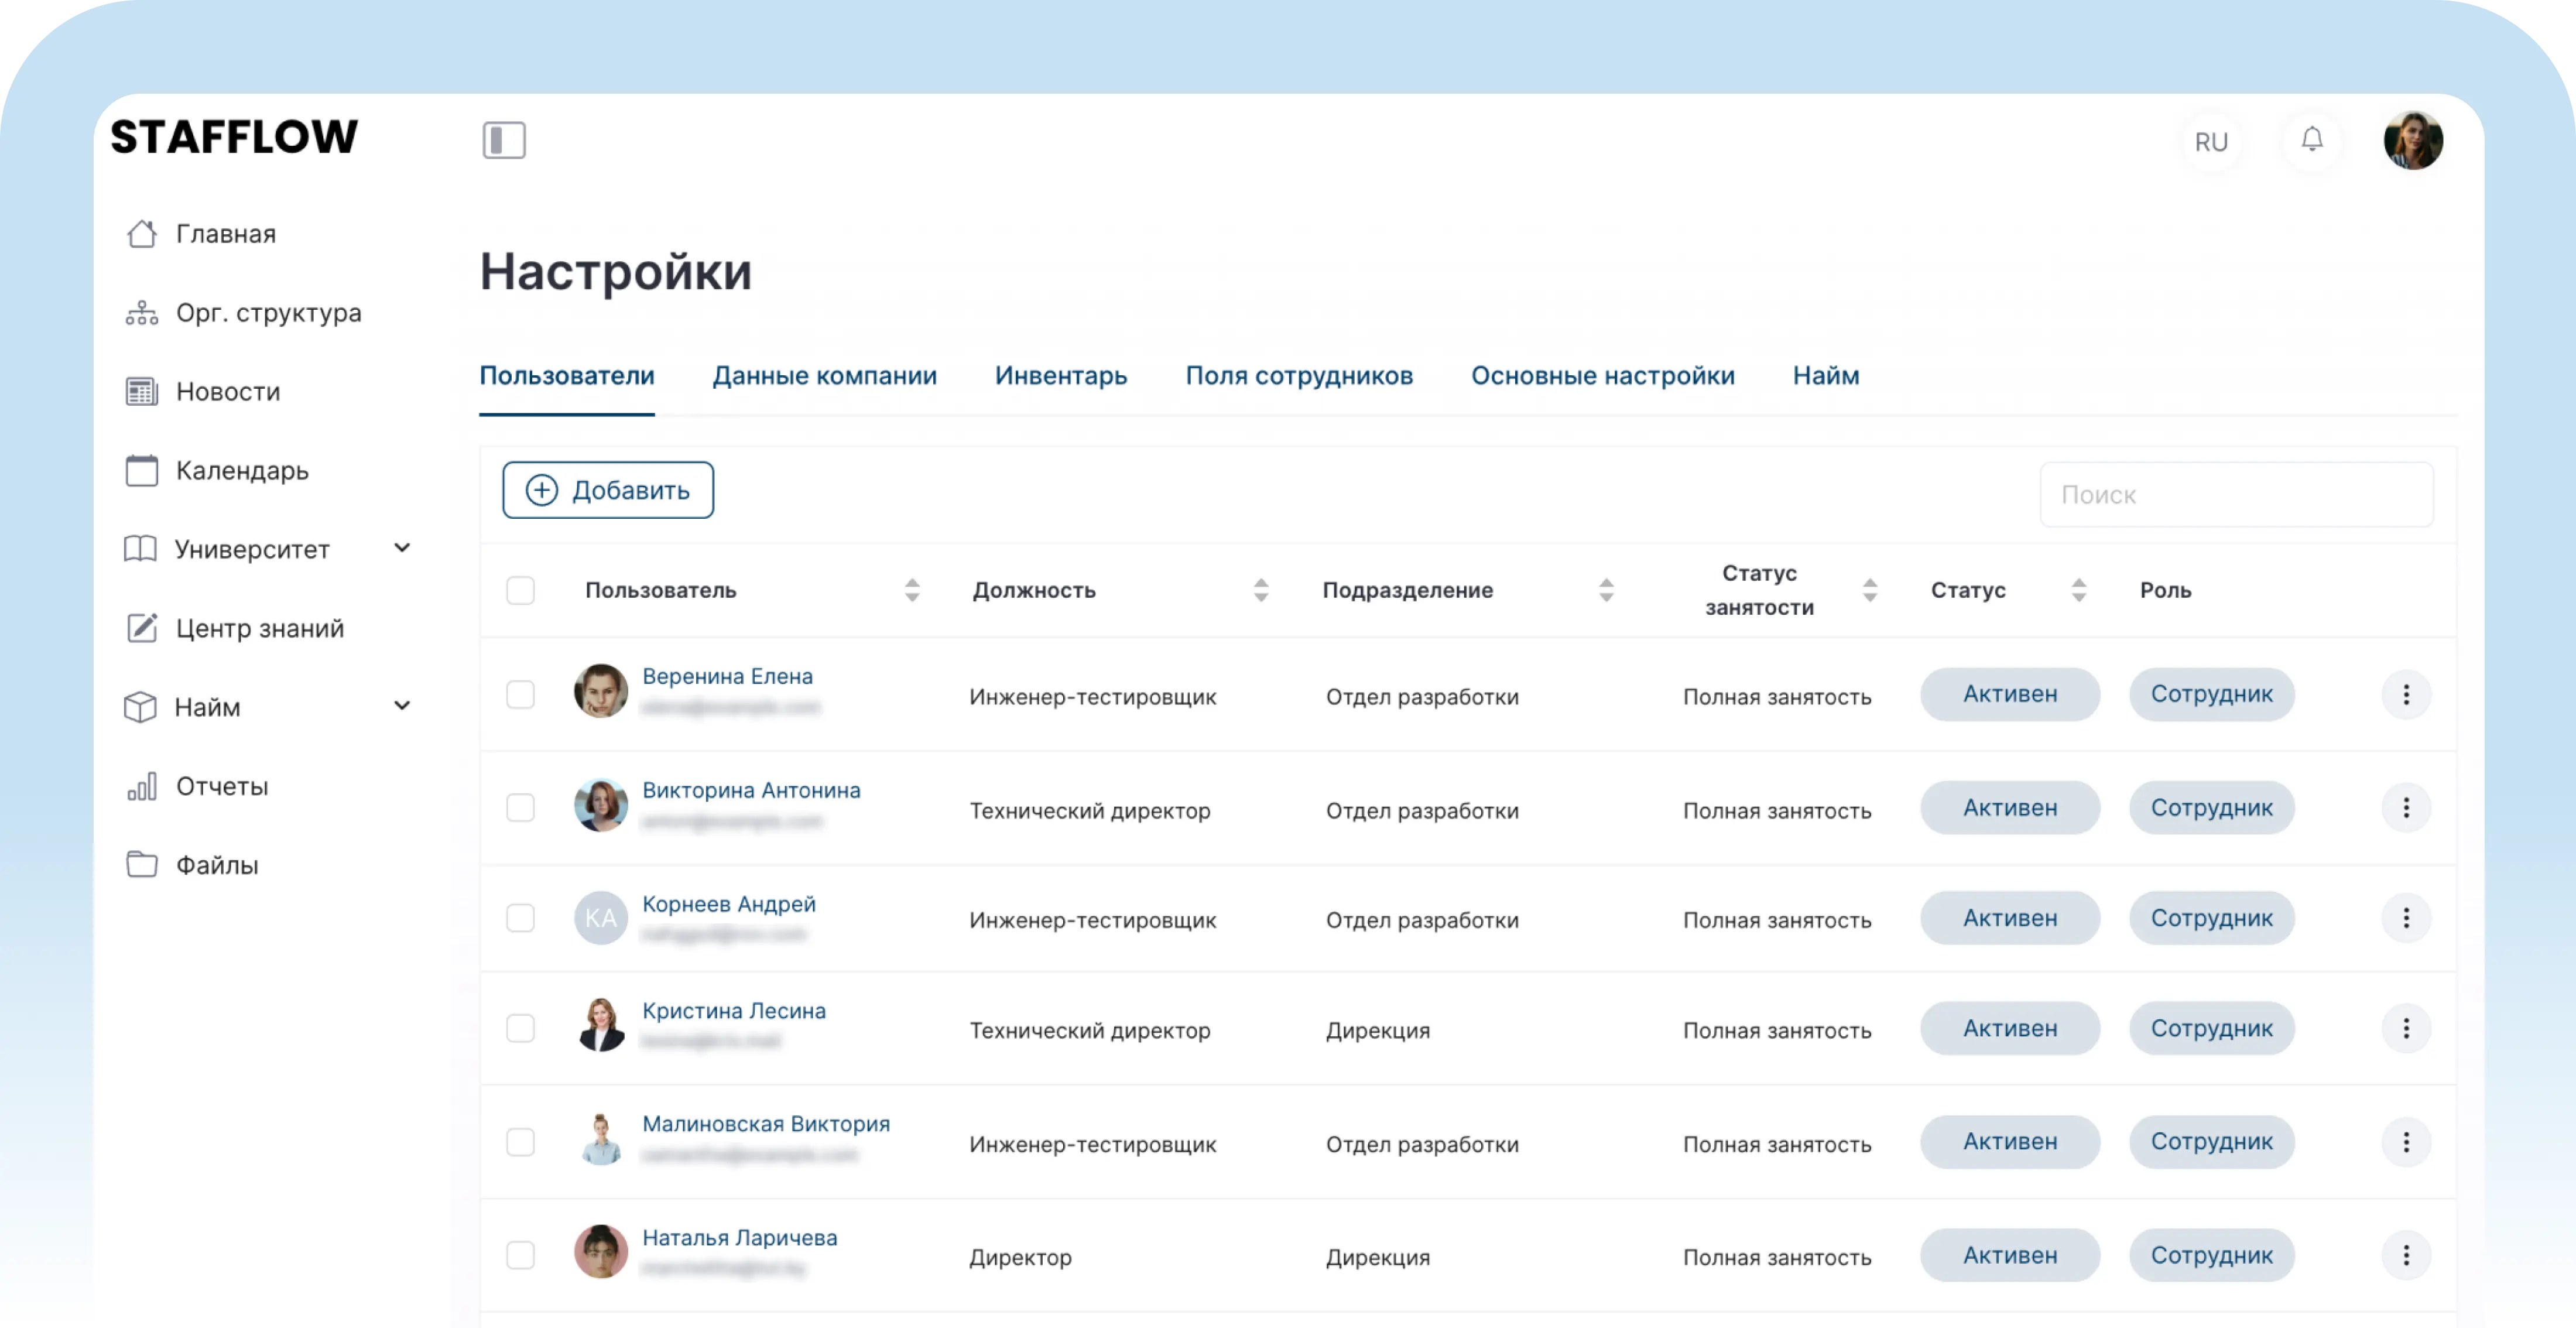Open Университет section

click(x=227, y=548)
